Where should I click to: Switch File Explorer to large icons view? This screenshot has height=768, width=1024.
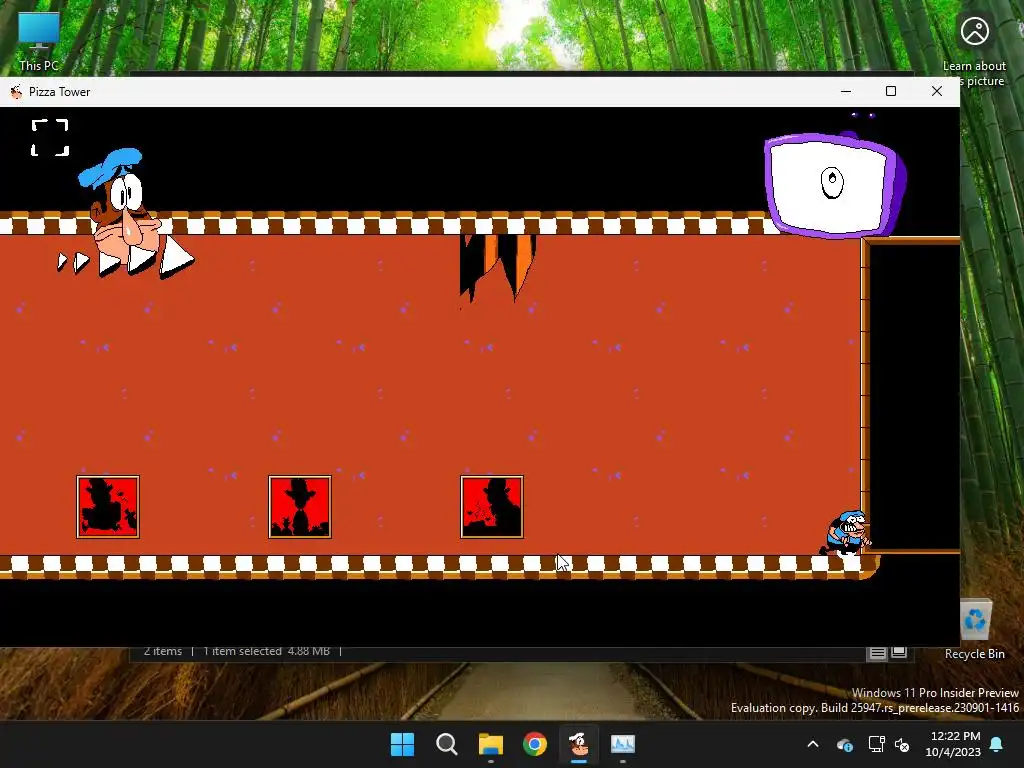pyautogui.click(x=899, y=652)
